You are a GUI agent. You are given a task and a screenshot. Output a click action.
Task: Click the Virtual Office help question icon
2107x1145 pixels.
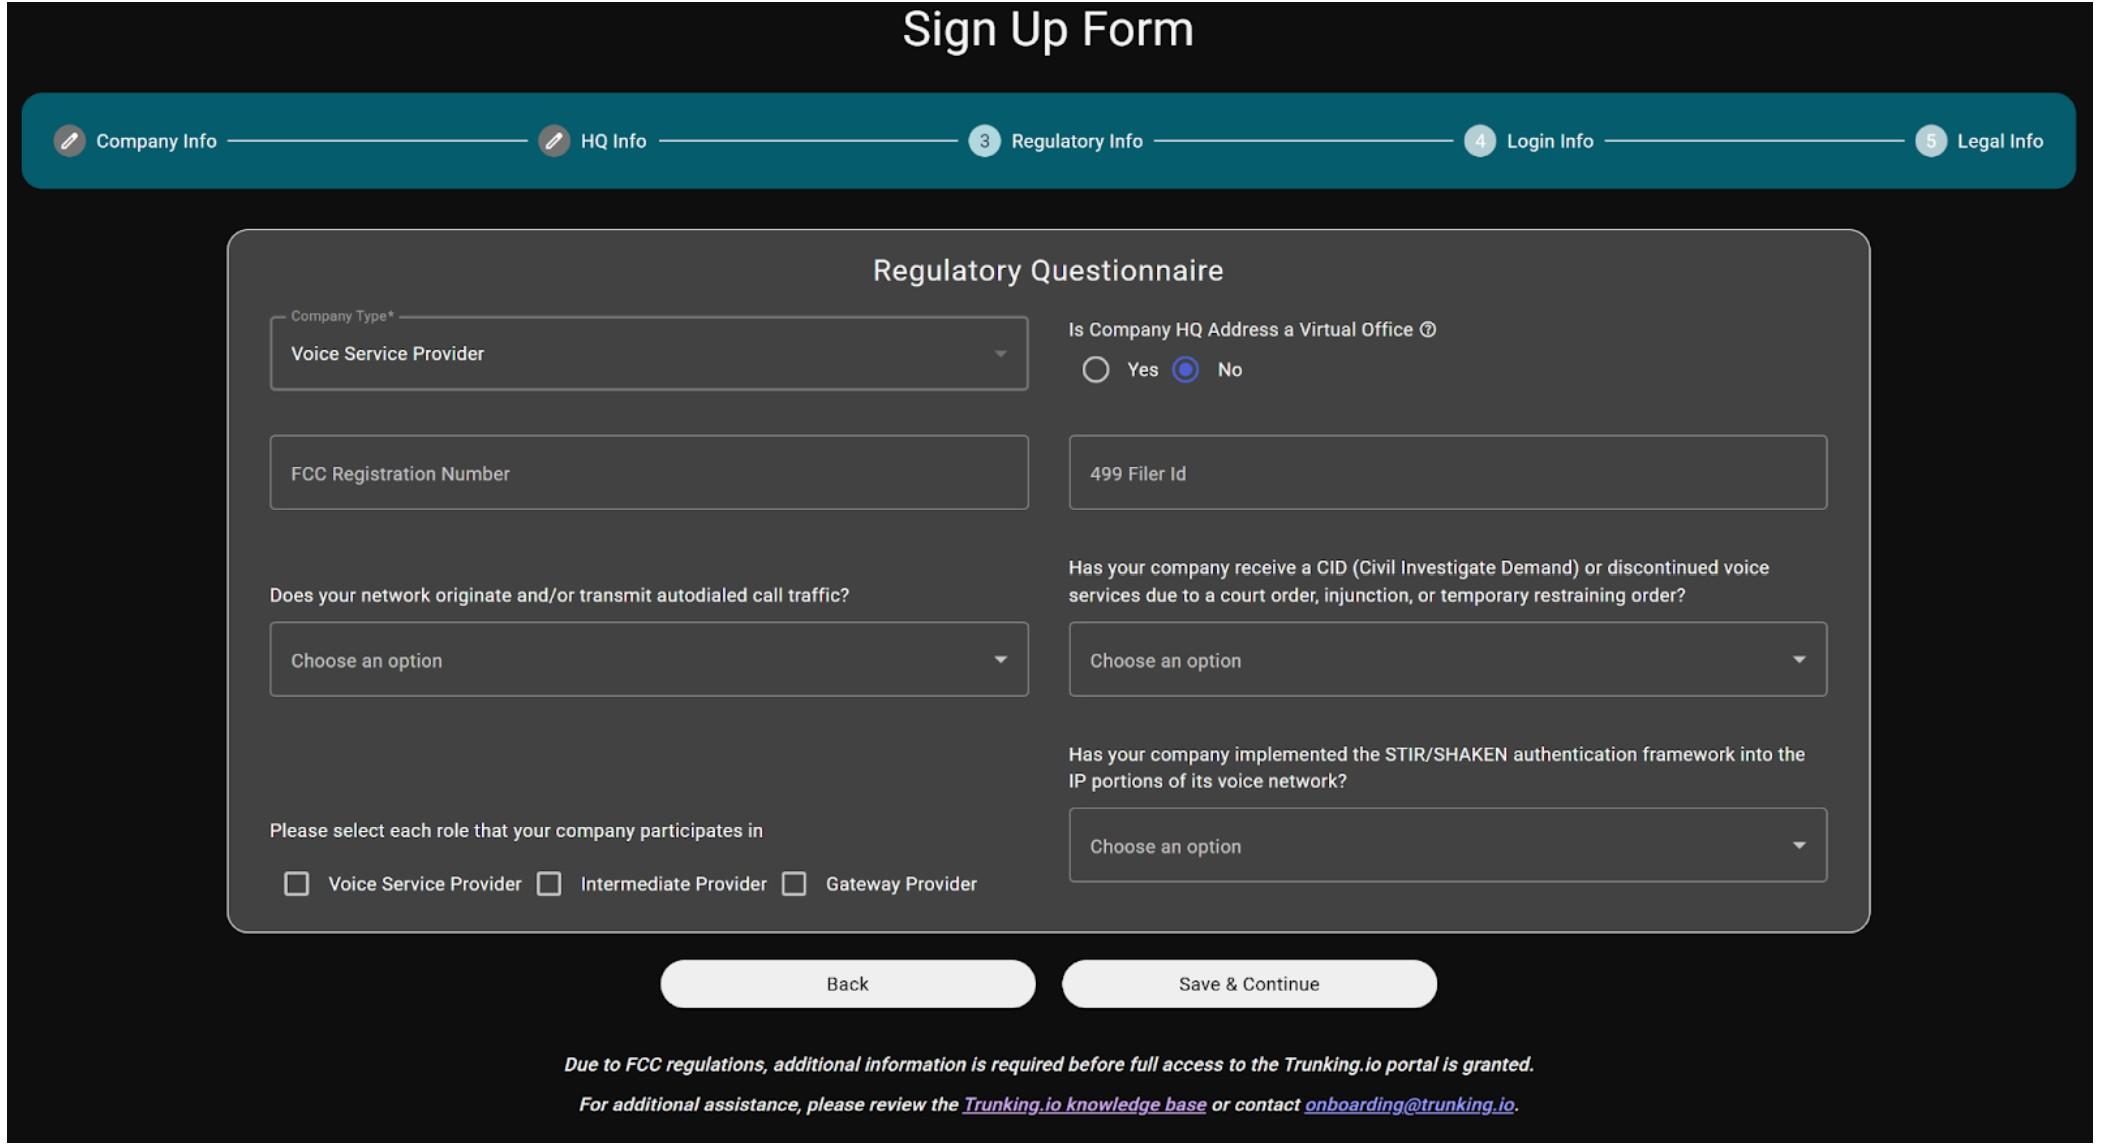click(x=1428, y=330)
